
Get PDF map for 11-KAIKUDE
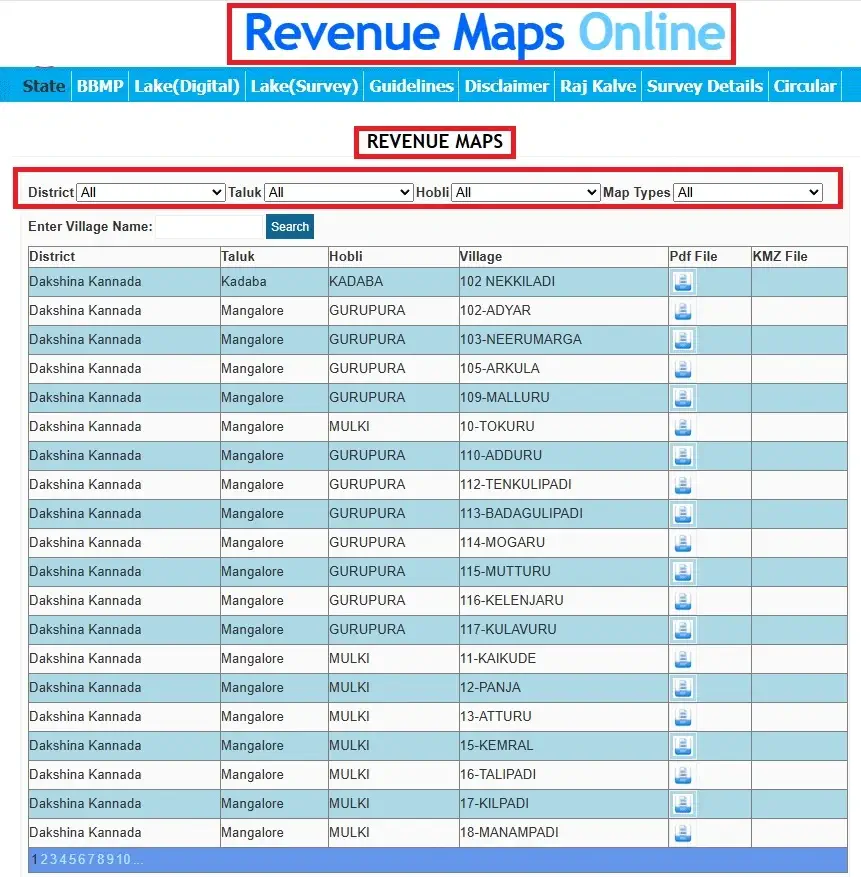tap(683, 659)
